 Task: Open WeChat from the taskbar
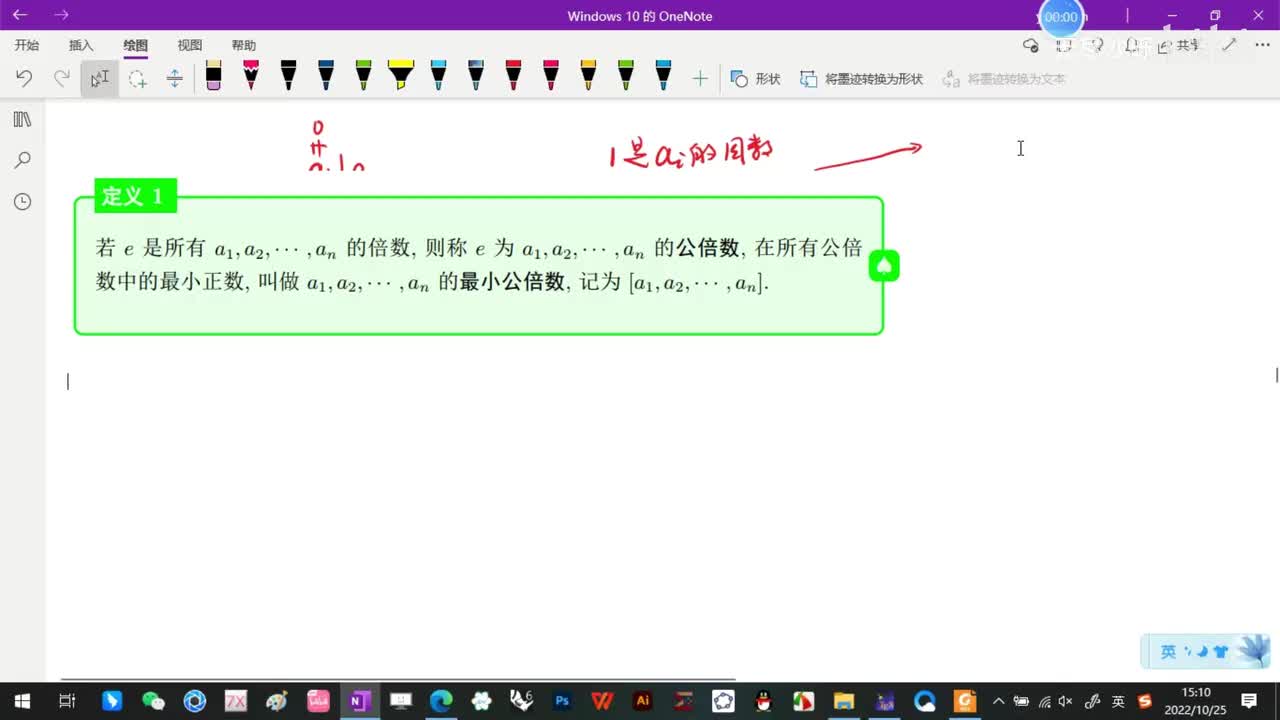pos(152,701)
